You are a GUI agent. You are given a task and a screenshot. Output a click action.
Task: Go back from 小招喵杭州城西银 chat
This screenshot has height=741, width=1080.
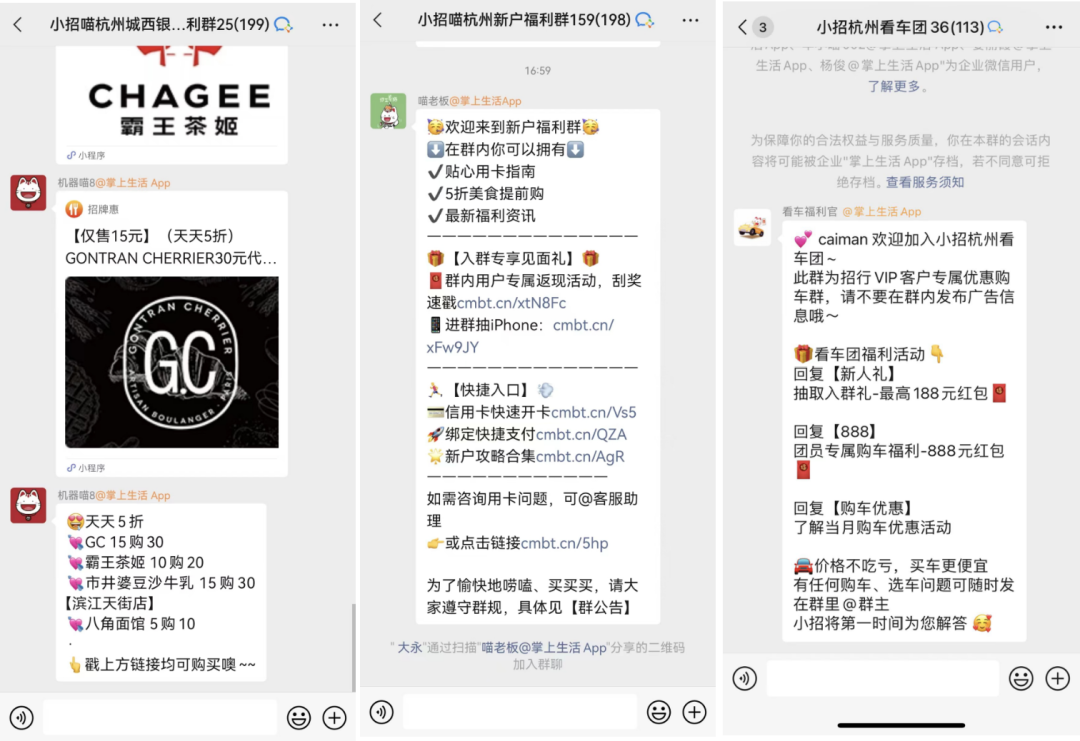(18, 25)
